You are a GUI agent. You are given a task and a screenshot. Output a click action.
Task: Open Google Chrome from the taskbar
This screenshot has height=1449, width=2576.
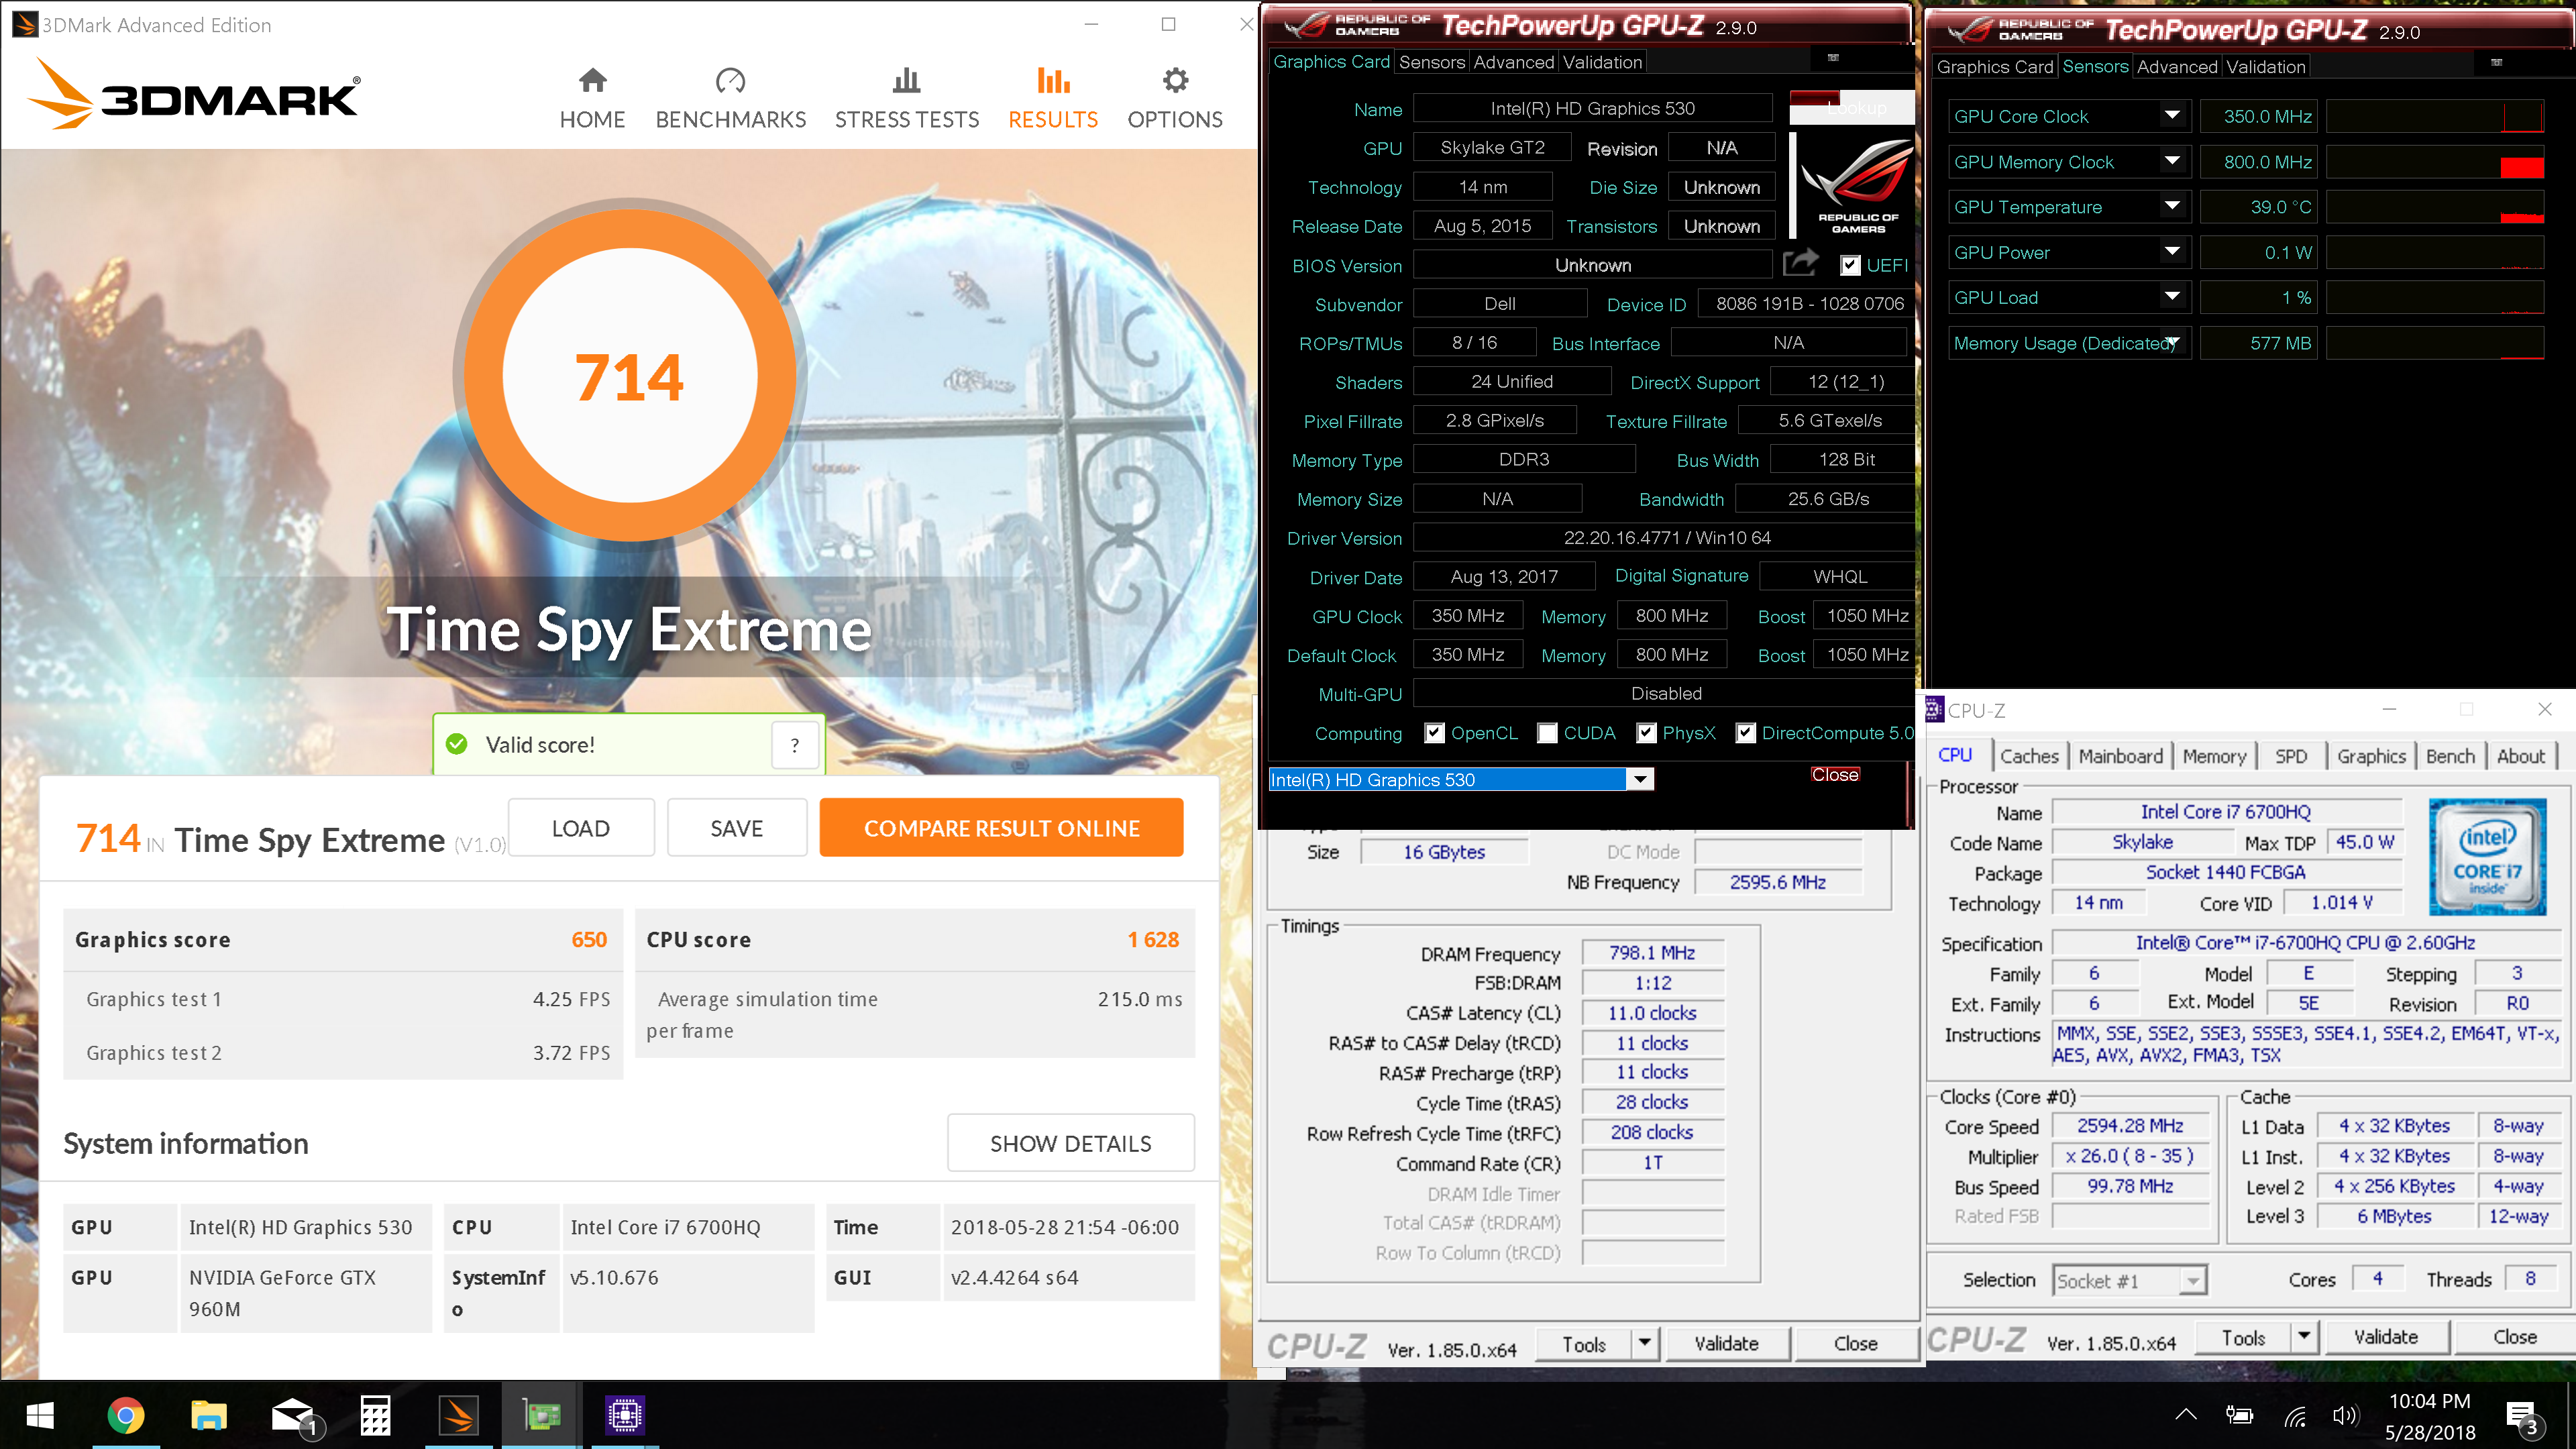[125, 1415]
